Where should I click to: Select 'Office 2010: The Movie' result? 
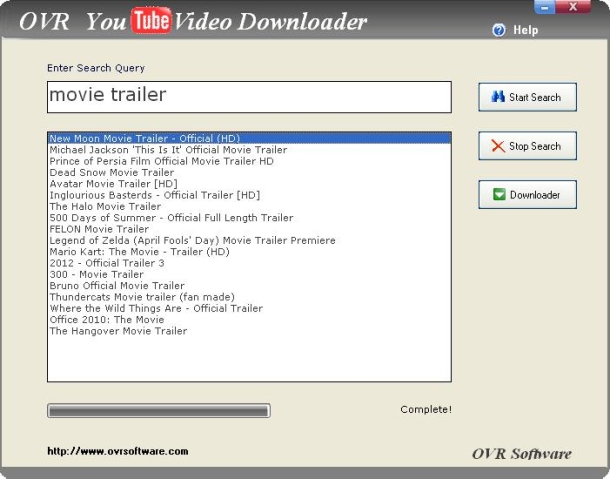coord(249,319)
